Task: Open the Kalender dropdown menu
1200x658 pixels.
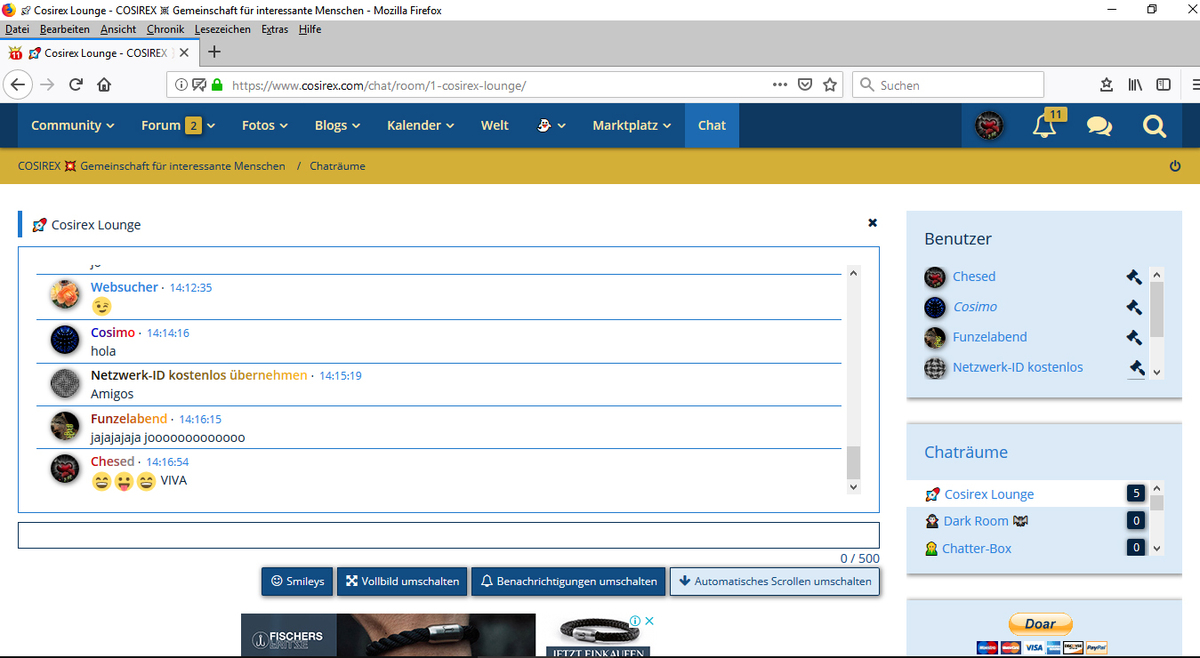Action: click(420, 125)
